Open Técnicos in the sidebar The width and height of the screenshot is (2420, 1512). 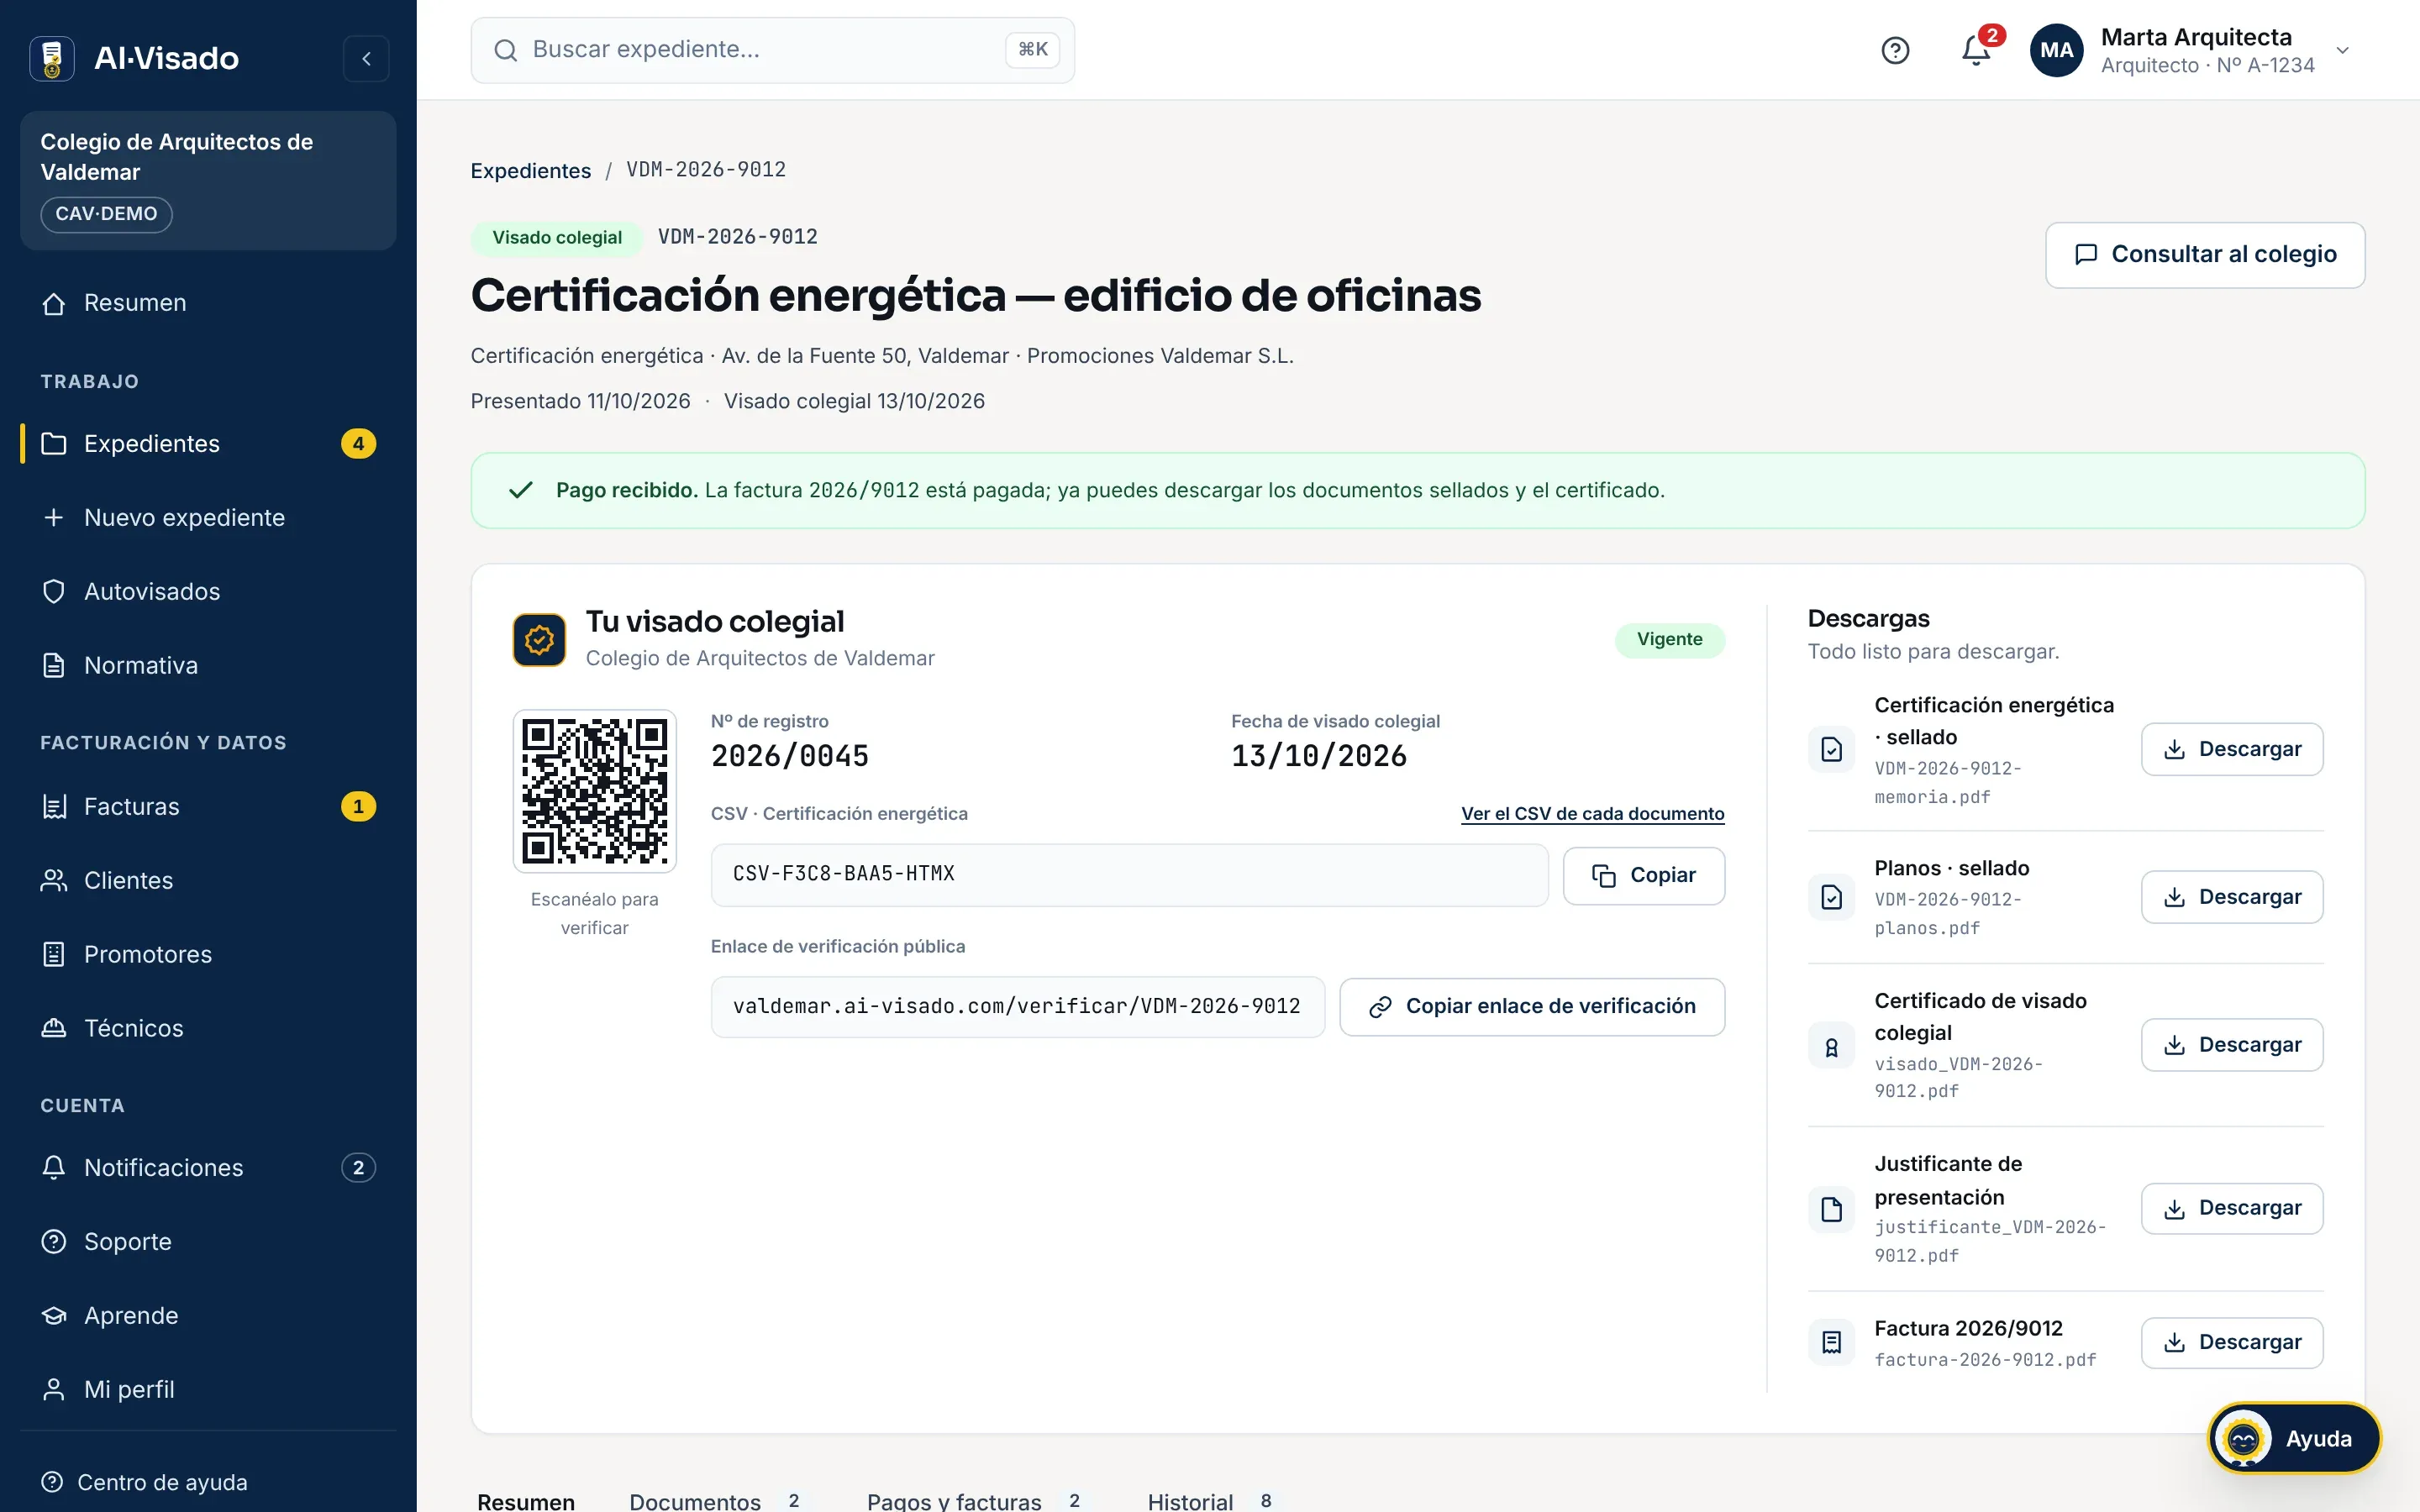point(208,1029)
